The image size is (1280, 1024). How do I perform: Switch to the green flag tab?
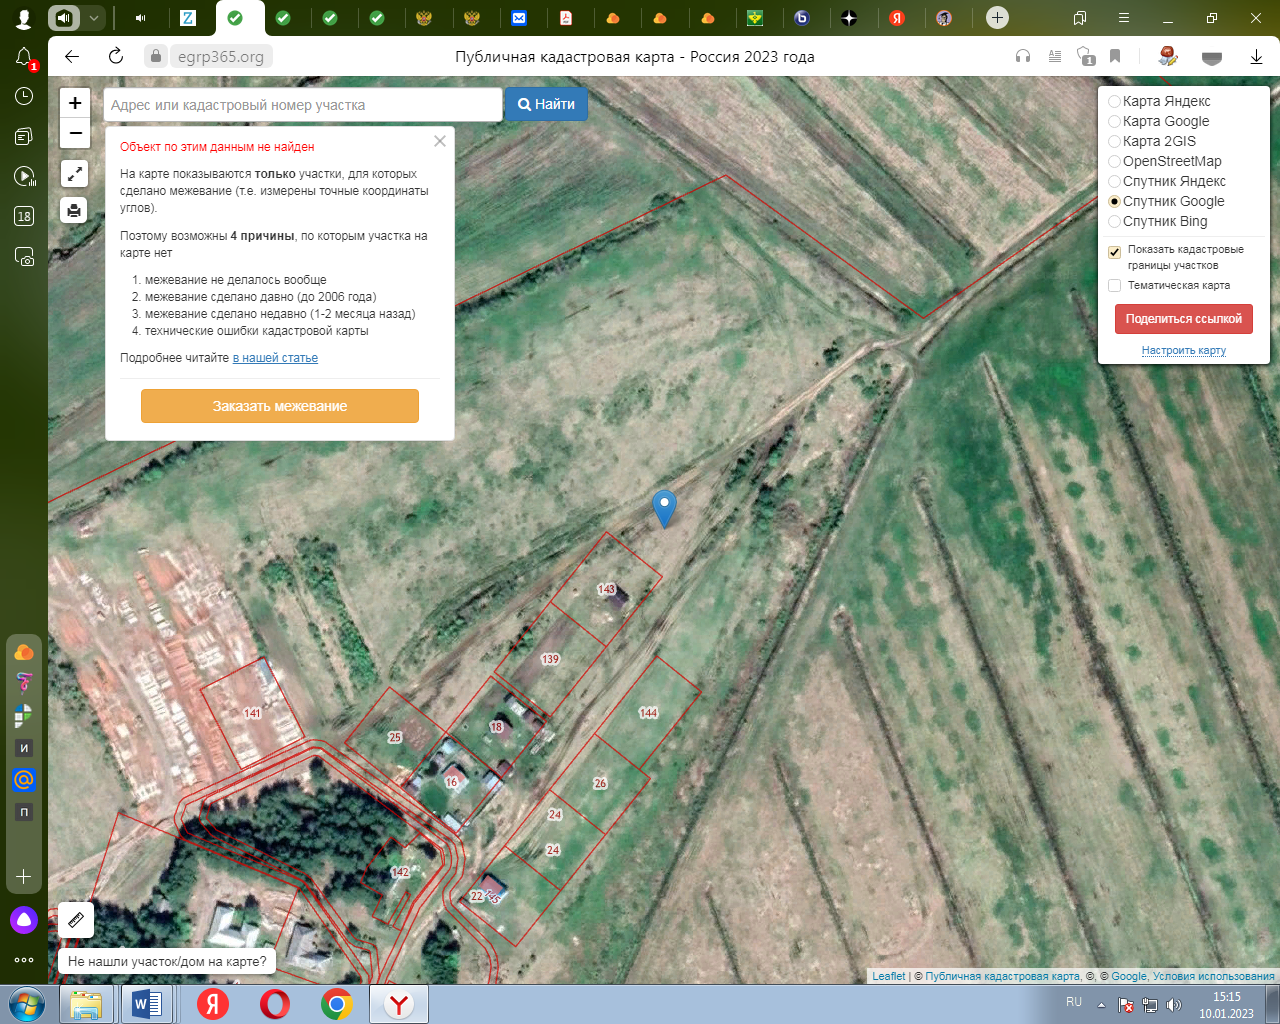755,18
